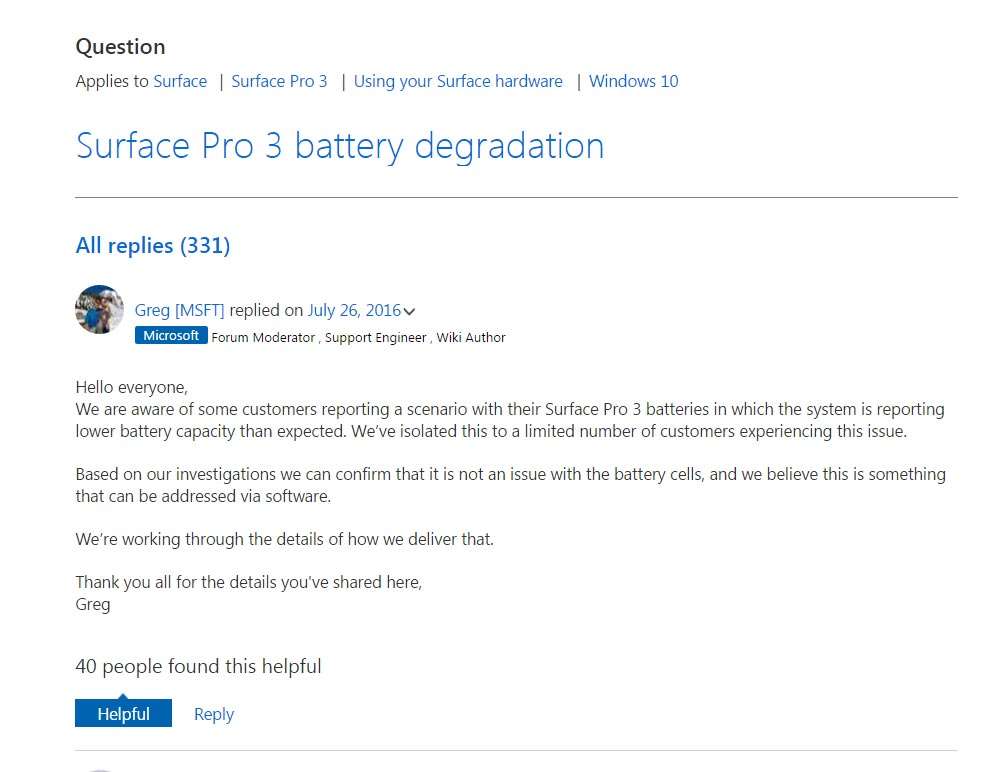
Task: Open the Windows 10 category link
Action: [633, 81]
